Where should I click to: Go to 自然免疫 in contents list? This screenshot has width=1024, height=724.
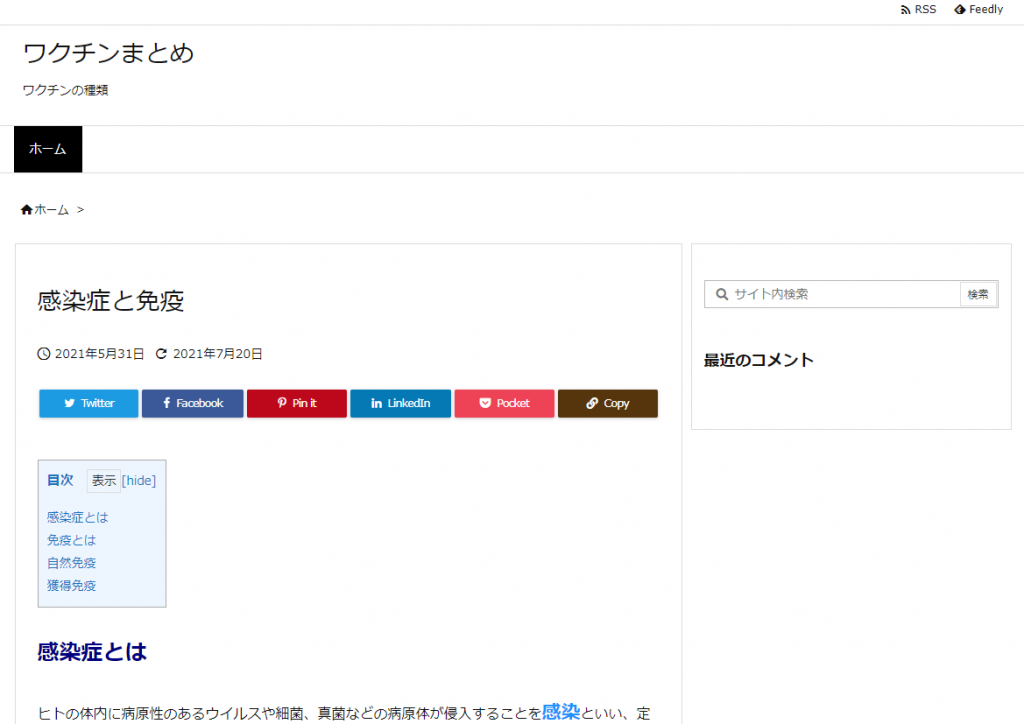click(71, 563)
